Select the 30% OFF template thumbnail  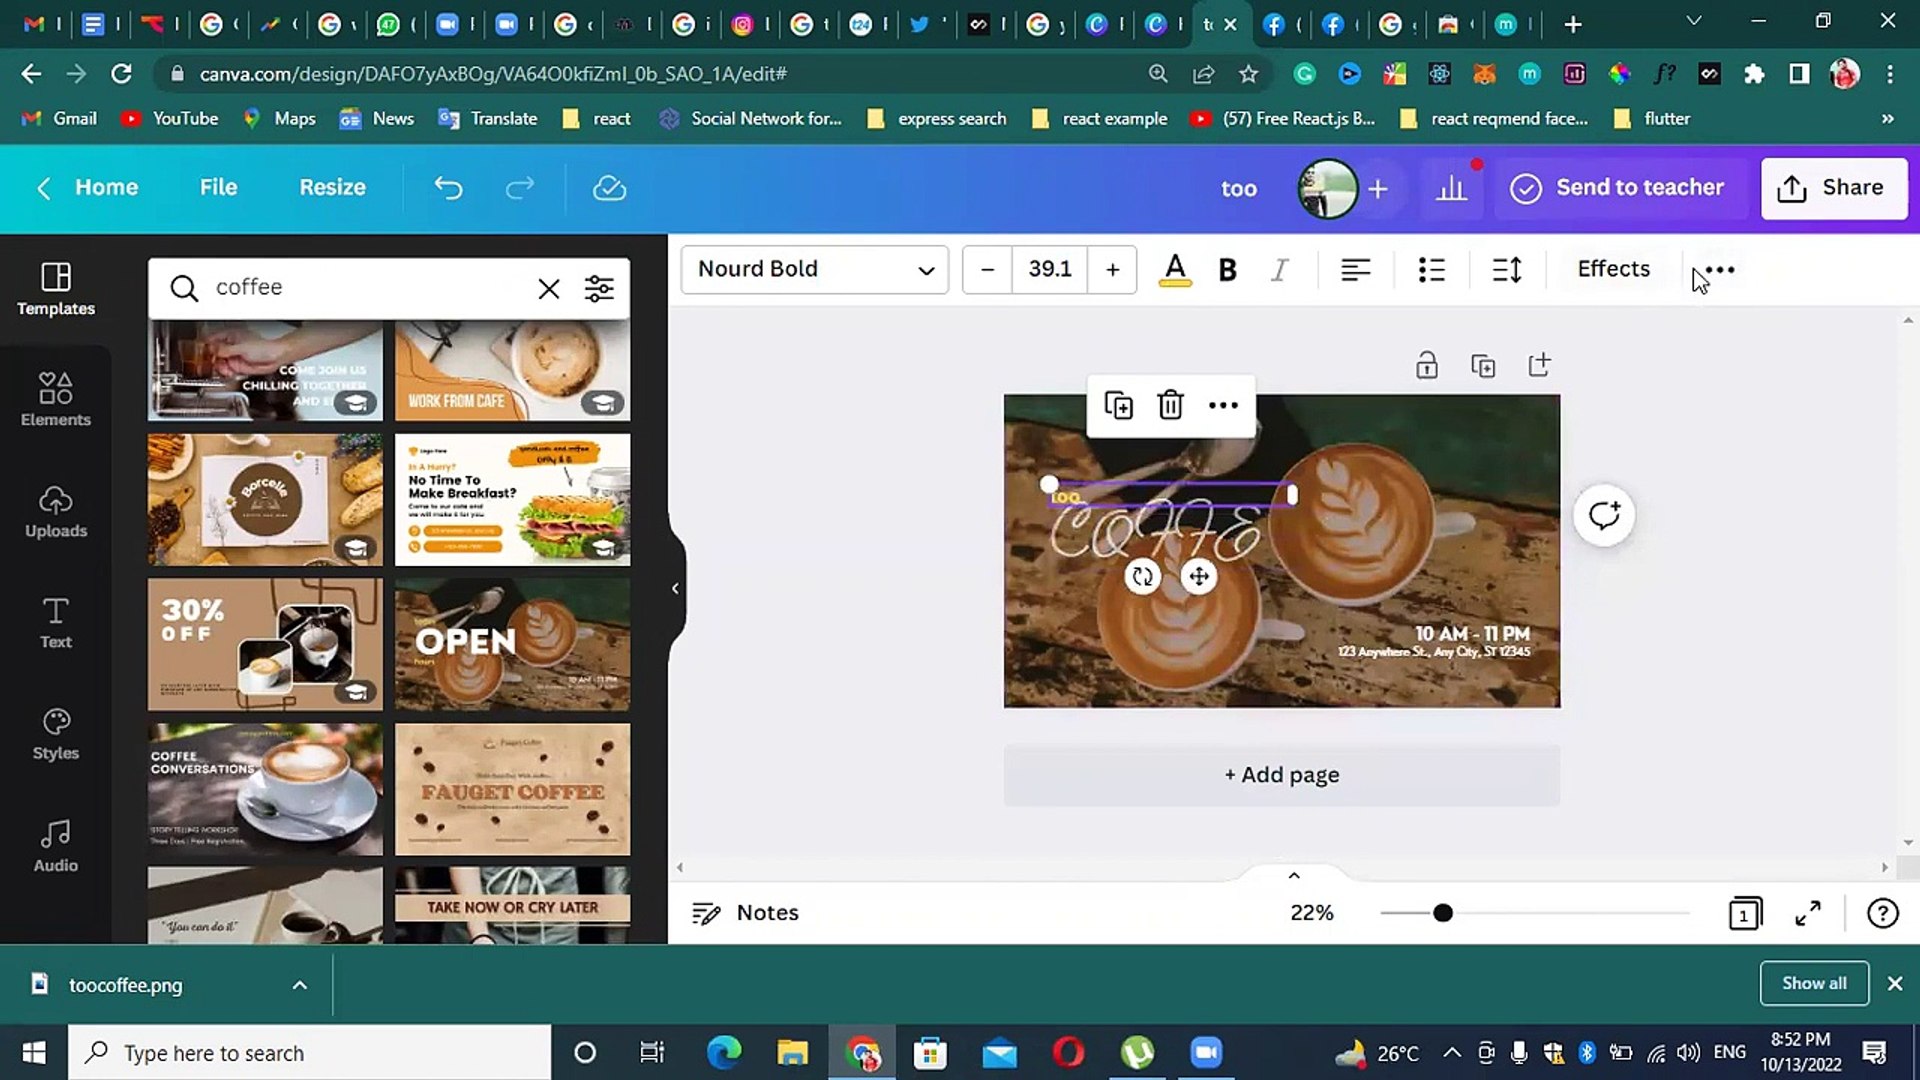[265, 644]
